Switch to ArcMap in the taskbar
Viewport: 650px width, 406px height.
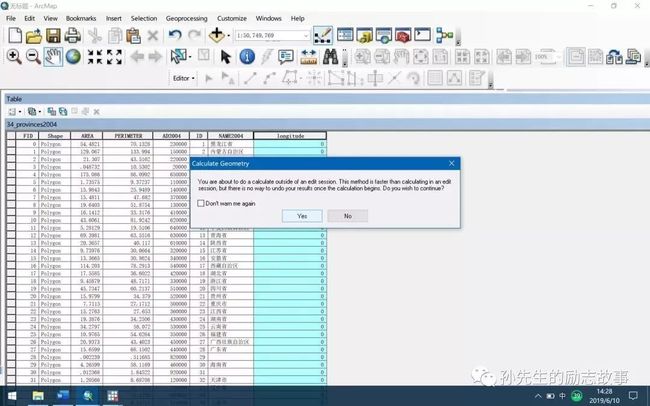click(x=88, y=396)
